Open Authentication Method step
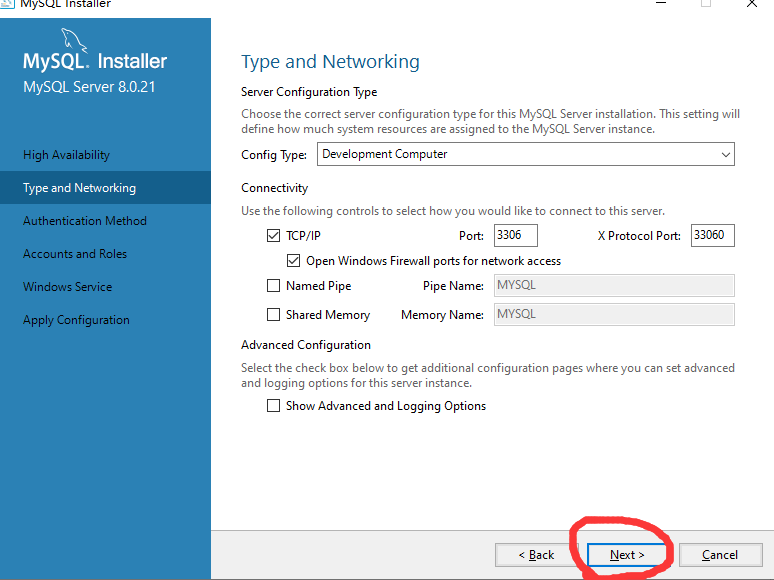Viewport: 774px width, 580px height. 84,221
